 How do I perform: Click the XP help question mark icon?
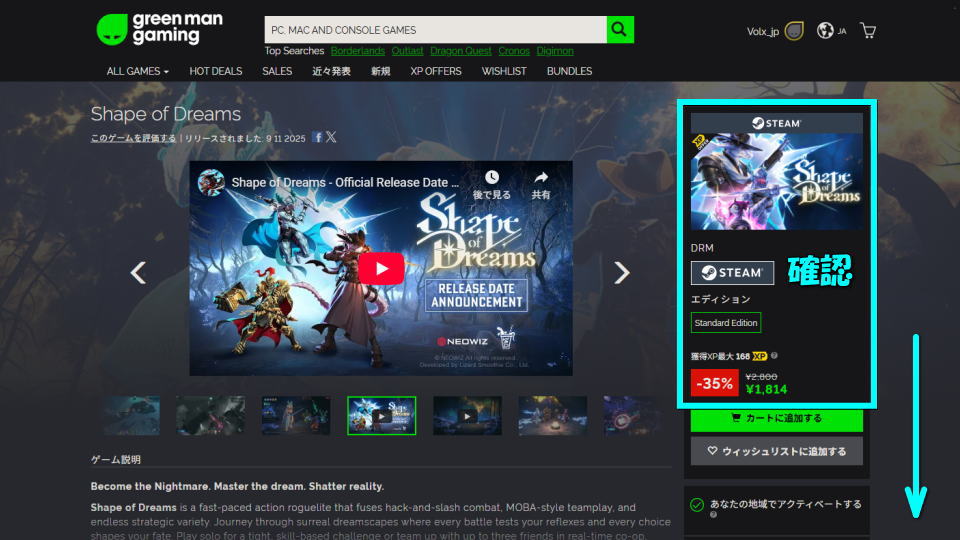tap(774, 356)
